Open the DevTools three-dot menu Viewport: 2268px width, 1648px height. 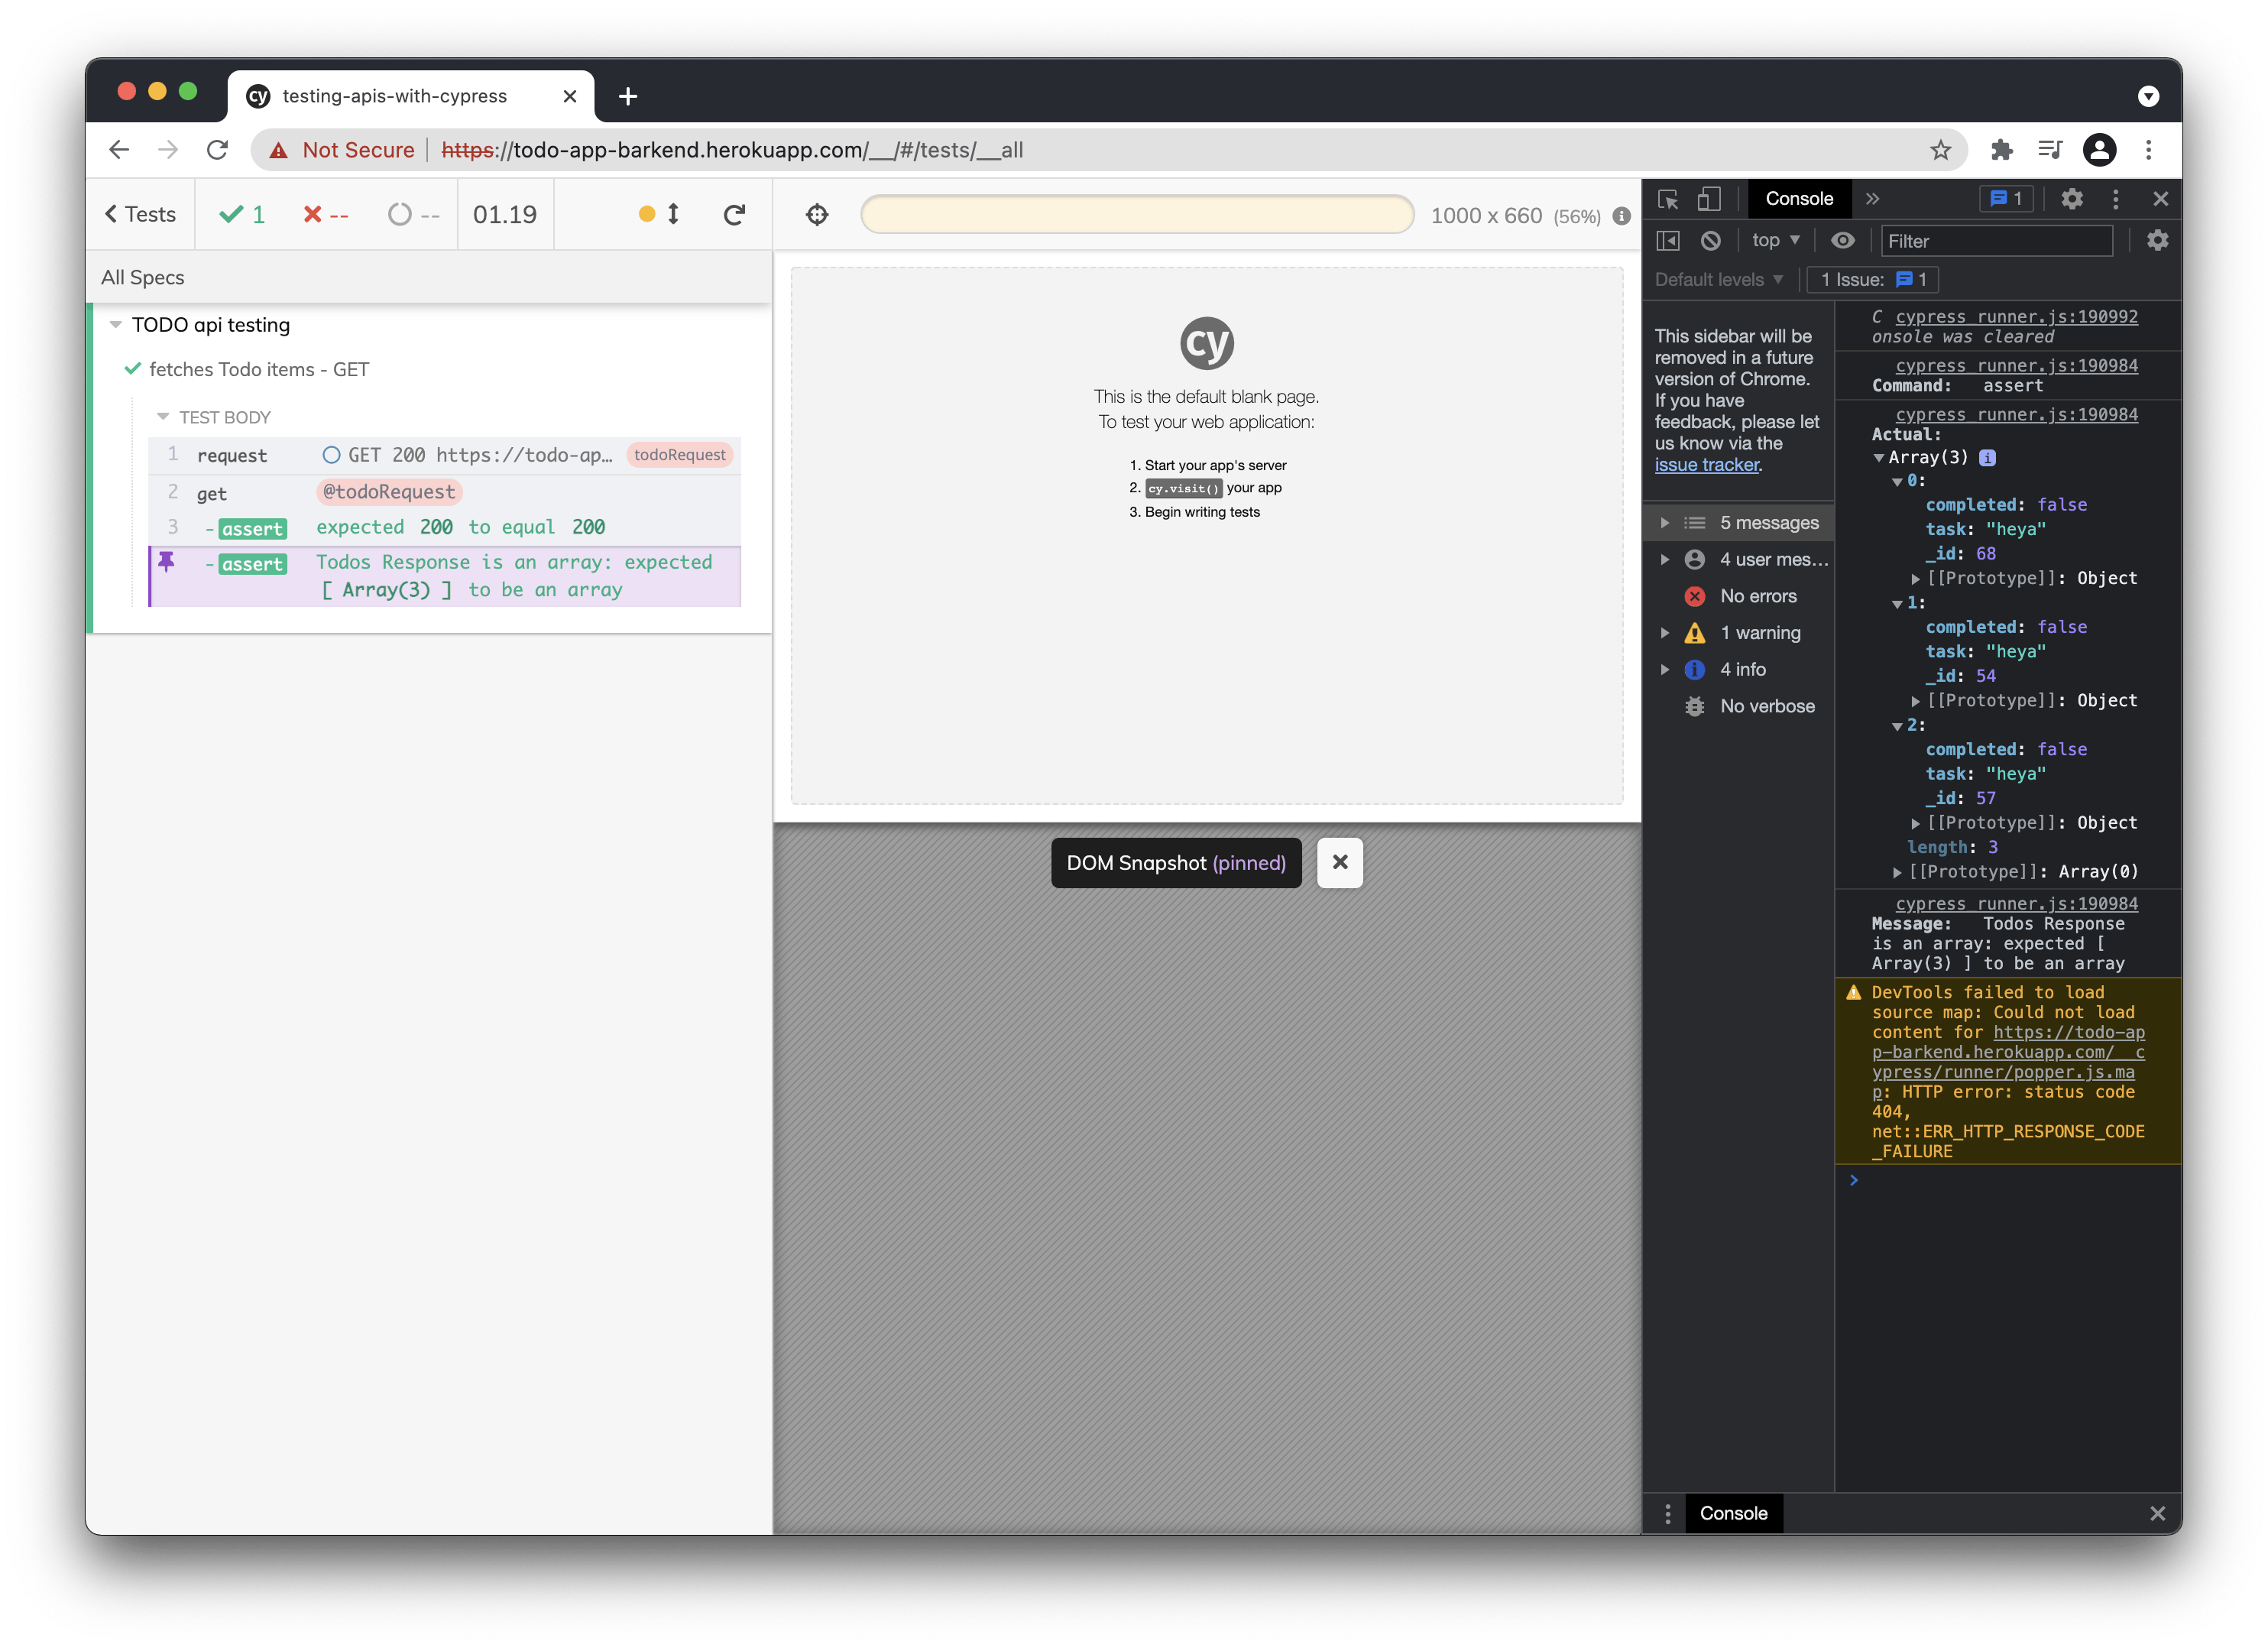pos(2115,199)
